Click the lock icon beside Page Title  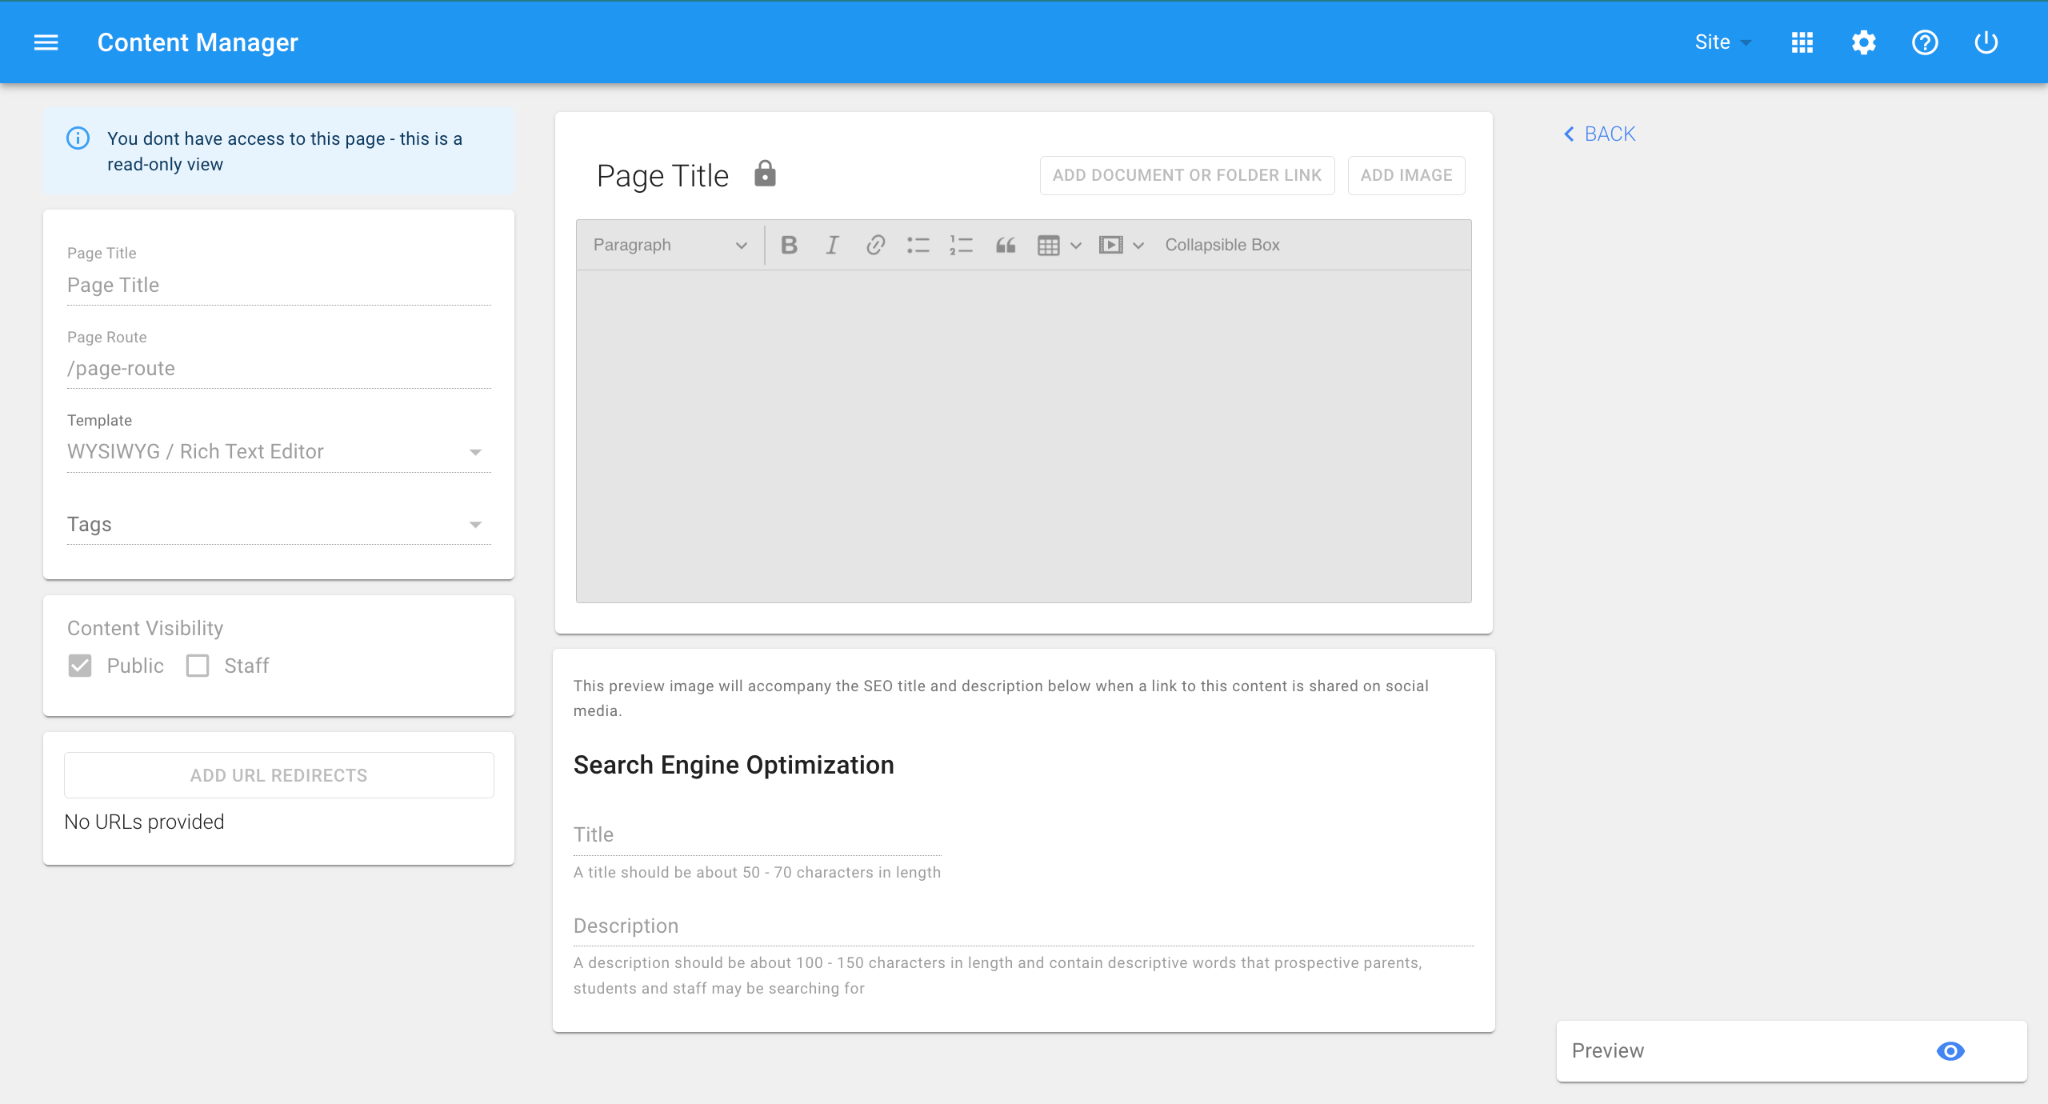(765, 174)
